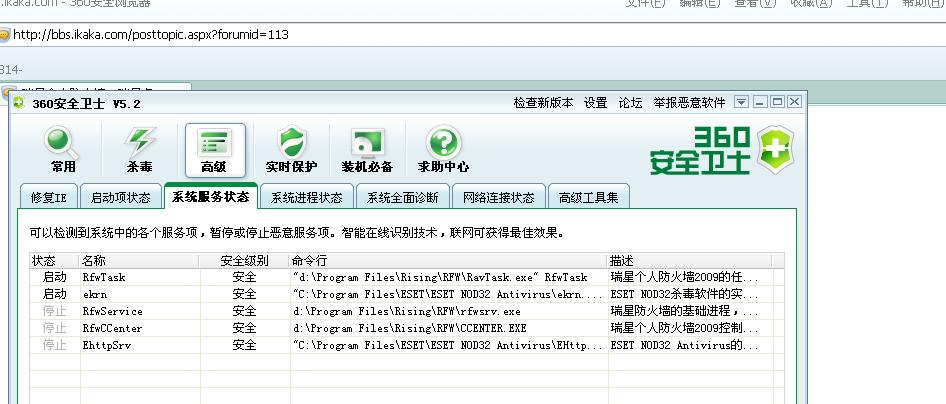Screen dimensions: 946x404
Task: Sort by the 名称 column header
Action: (139, 260)
